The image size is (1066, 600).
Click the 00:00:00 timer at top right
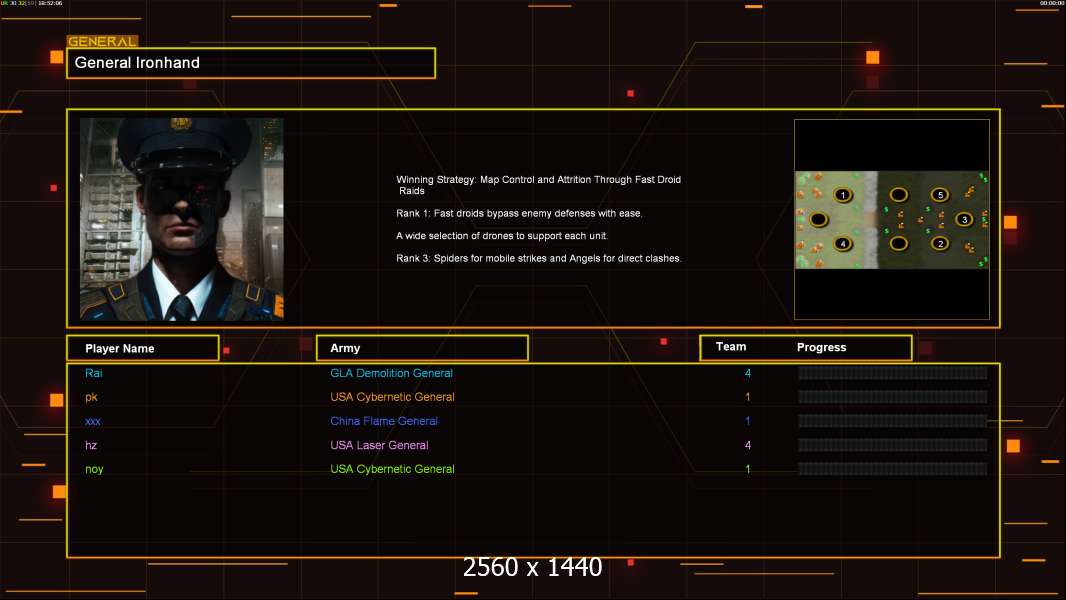1052,3
